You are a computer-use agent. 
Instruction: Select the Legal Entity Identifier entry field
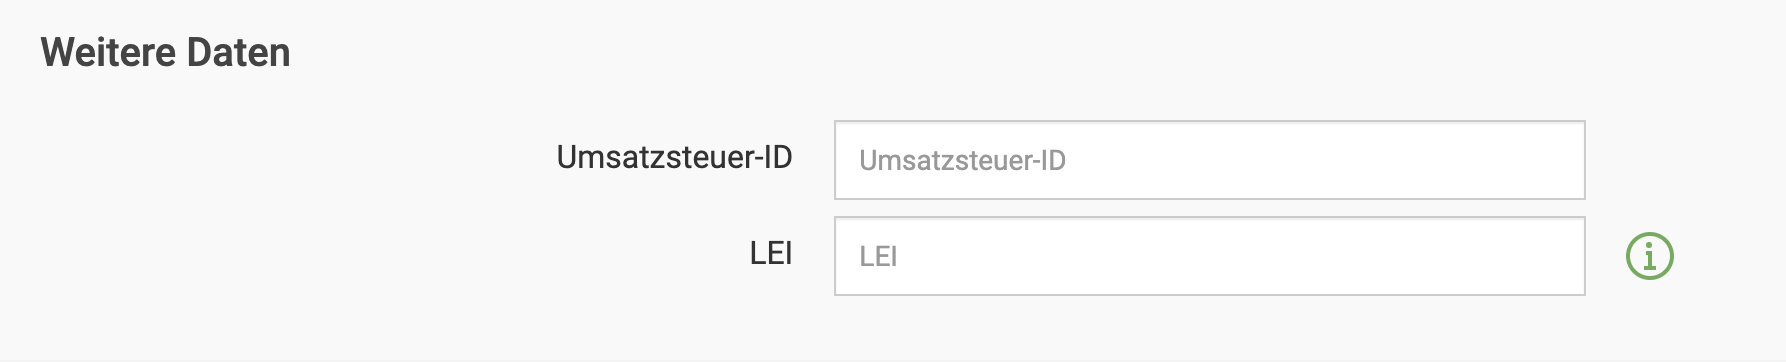pos(1210,256)
